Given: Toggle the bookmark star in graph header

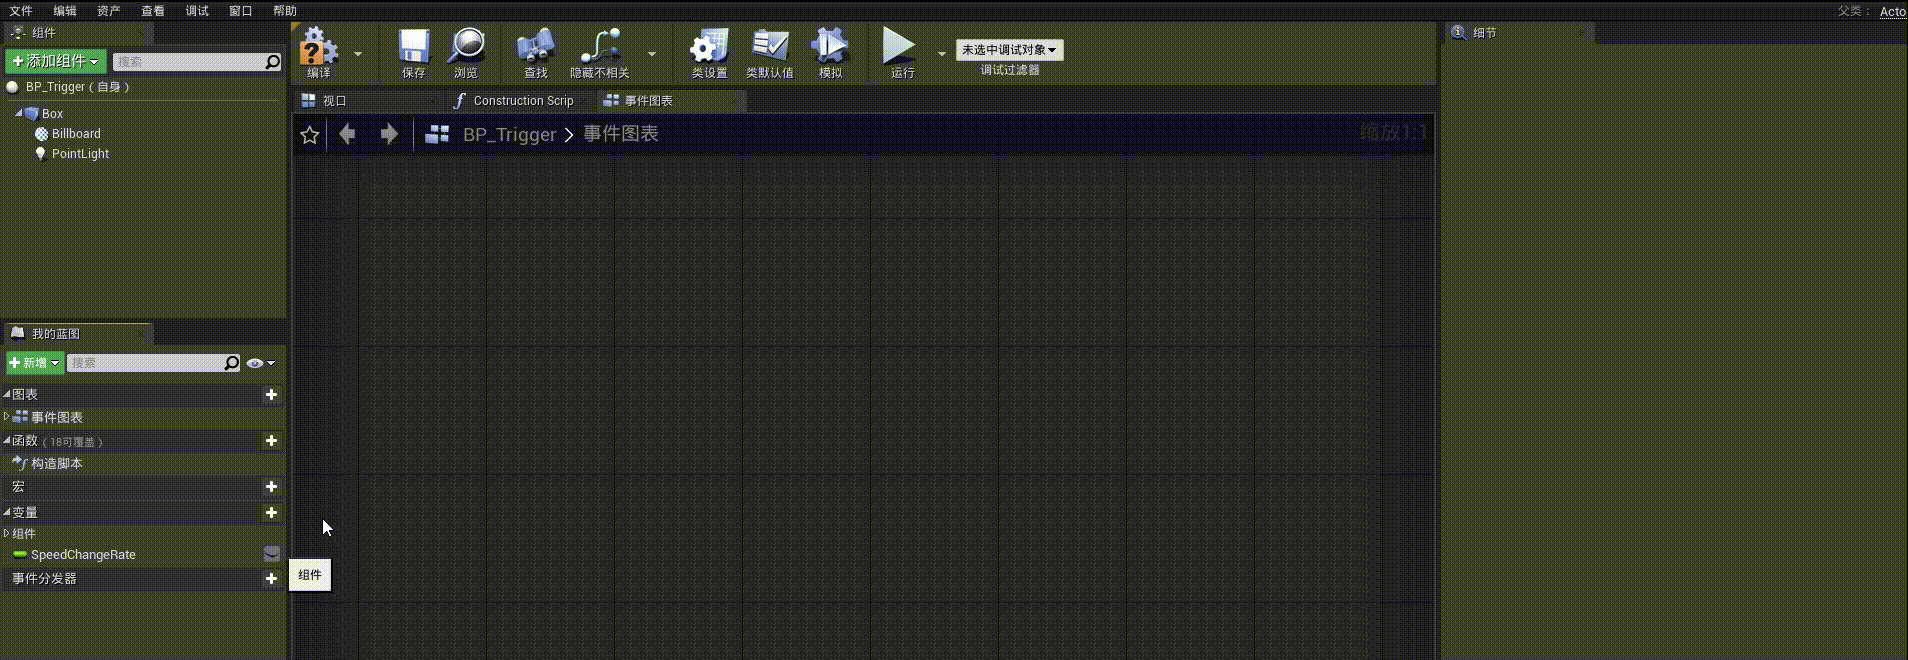Looking at the screenshot, I should click(x=310, y=135).
